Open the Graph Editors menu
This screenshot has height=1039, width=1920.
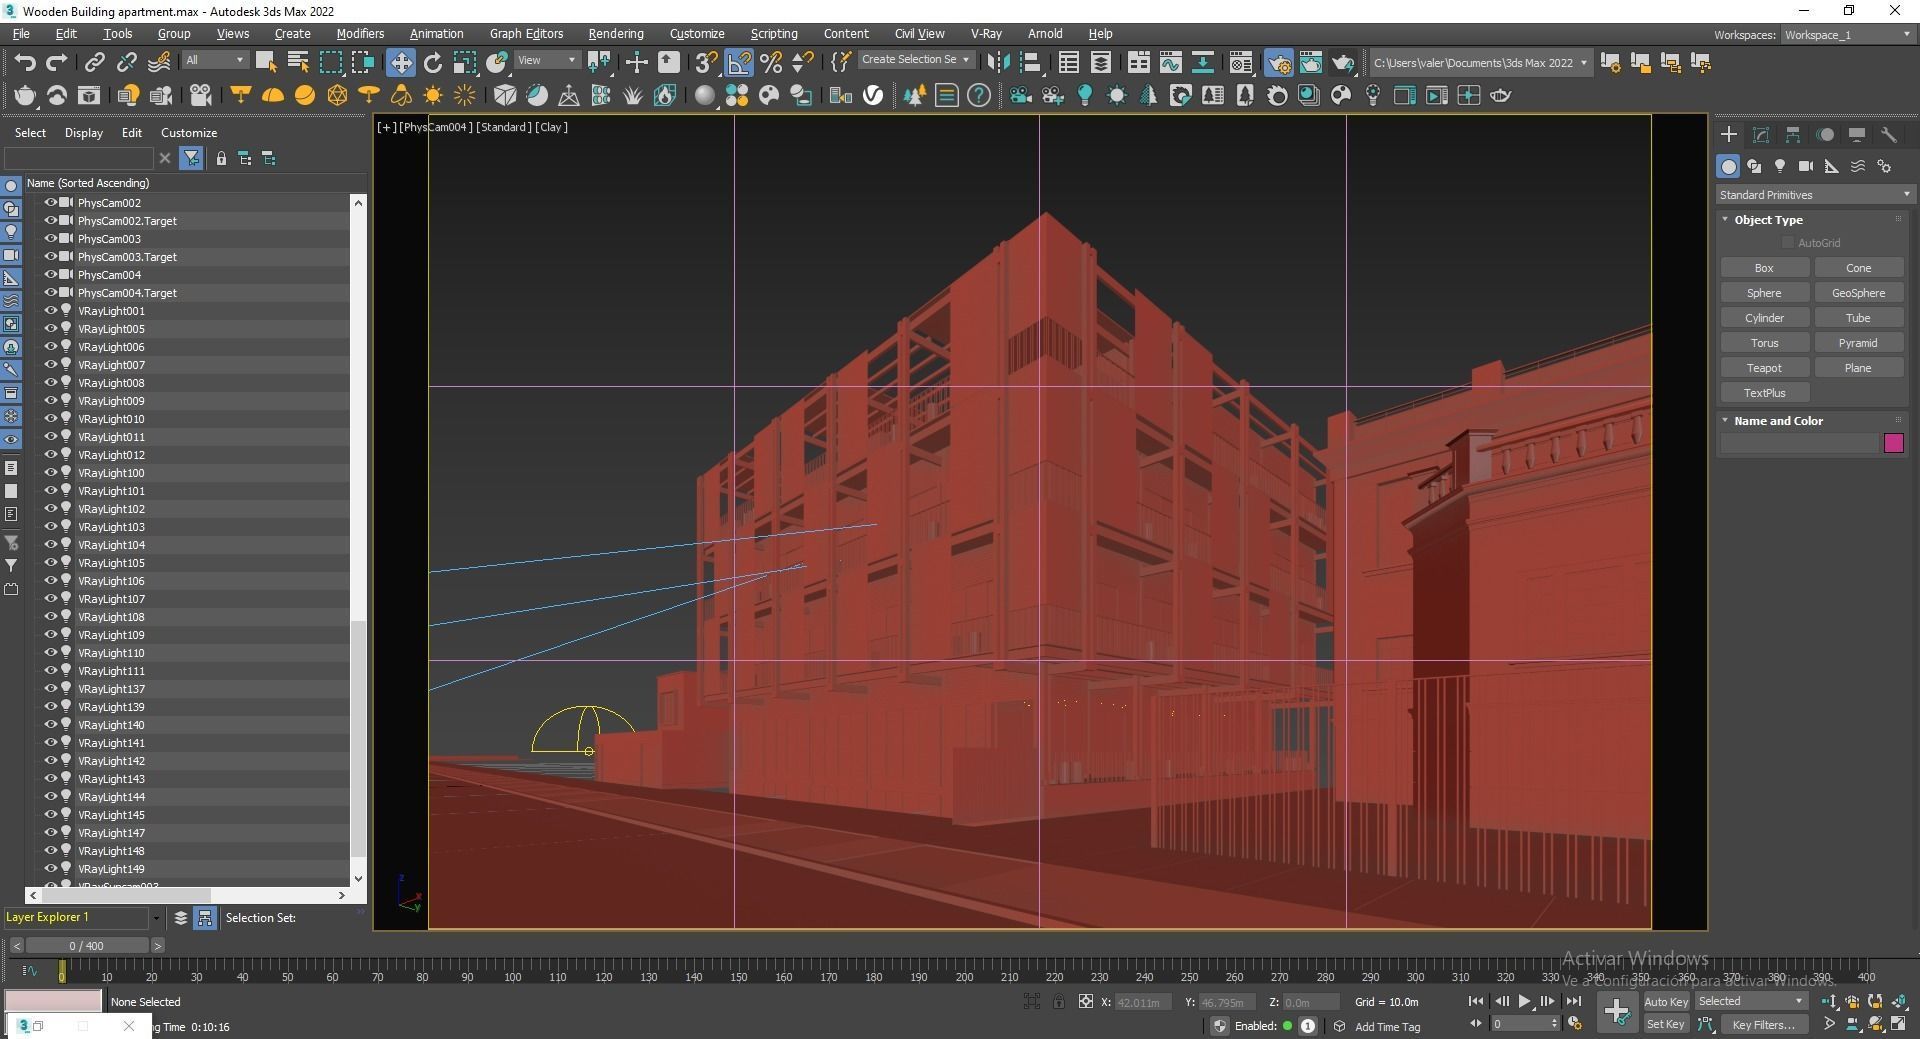(x=526, y=34)
